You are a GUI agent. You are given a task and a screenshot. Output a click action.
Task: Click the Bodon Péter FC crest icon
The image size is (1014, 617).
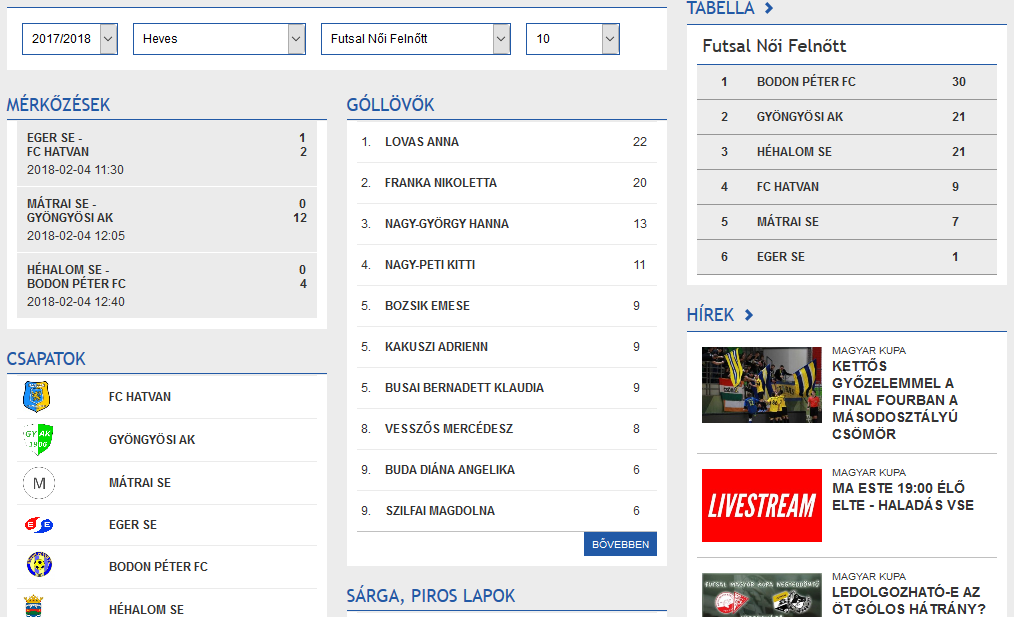pos(39,565)
